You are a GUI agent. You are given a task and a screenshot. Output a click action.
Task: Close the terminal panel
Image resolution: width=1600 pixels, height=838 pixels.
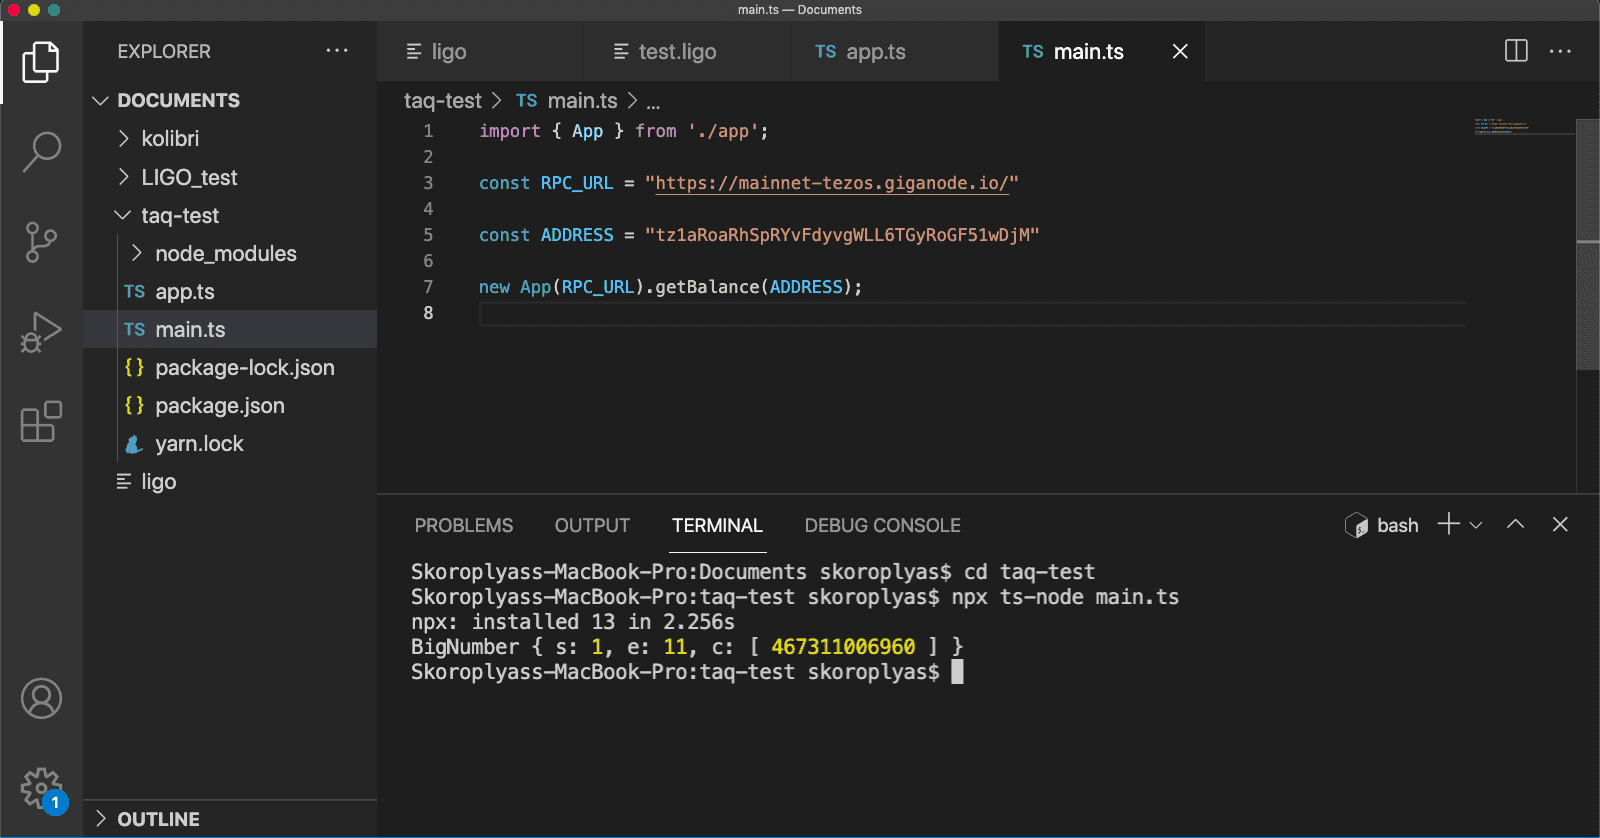tap(1560, 525)
